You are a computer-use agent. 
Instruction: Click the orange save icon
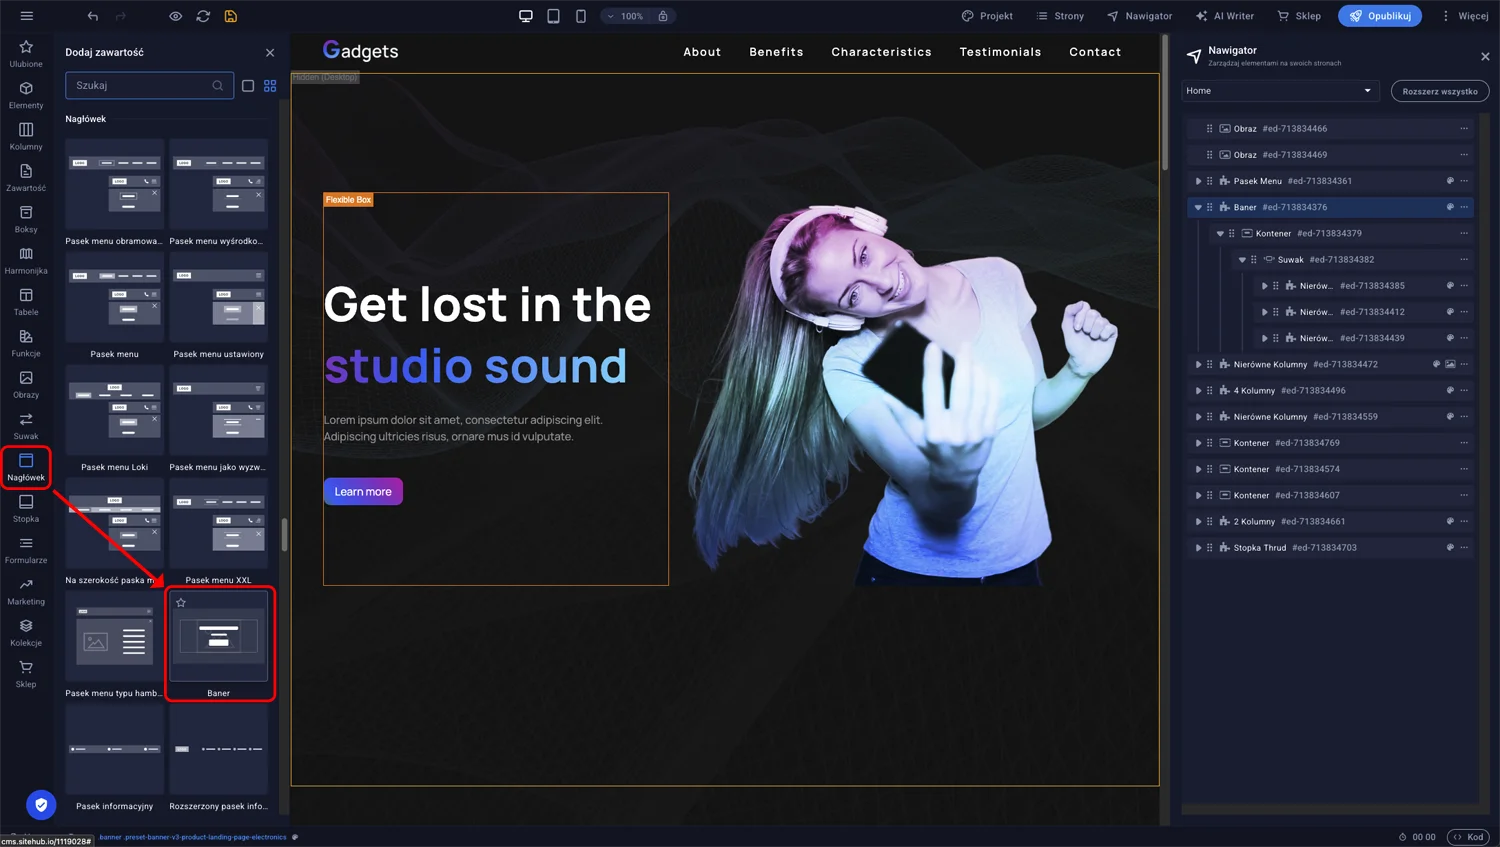pyautogui.click(x=231, y=16)
